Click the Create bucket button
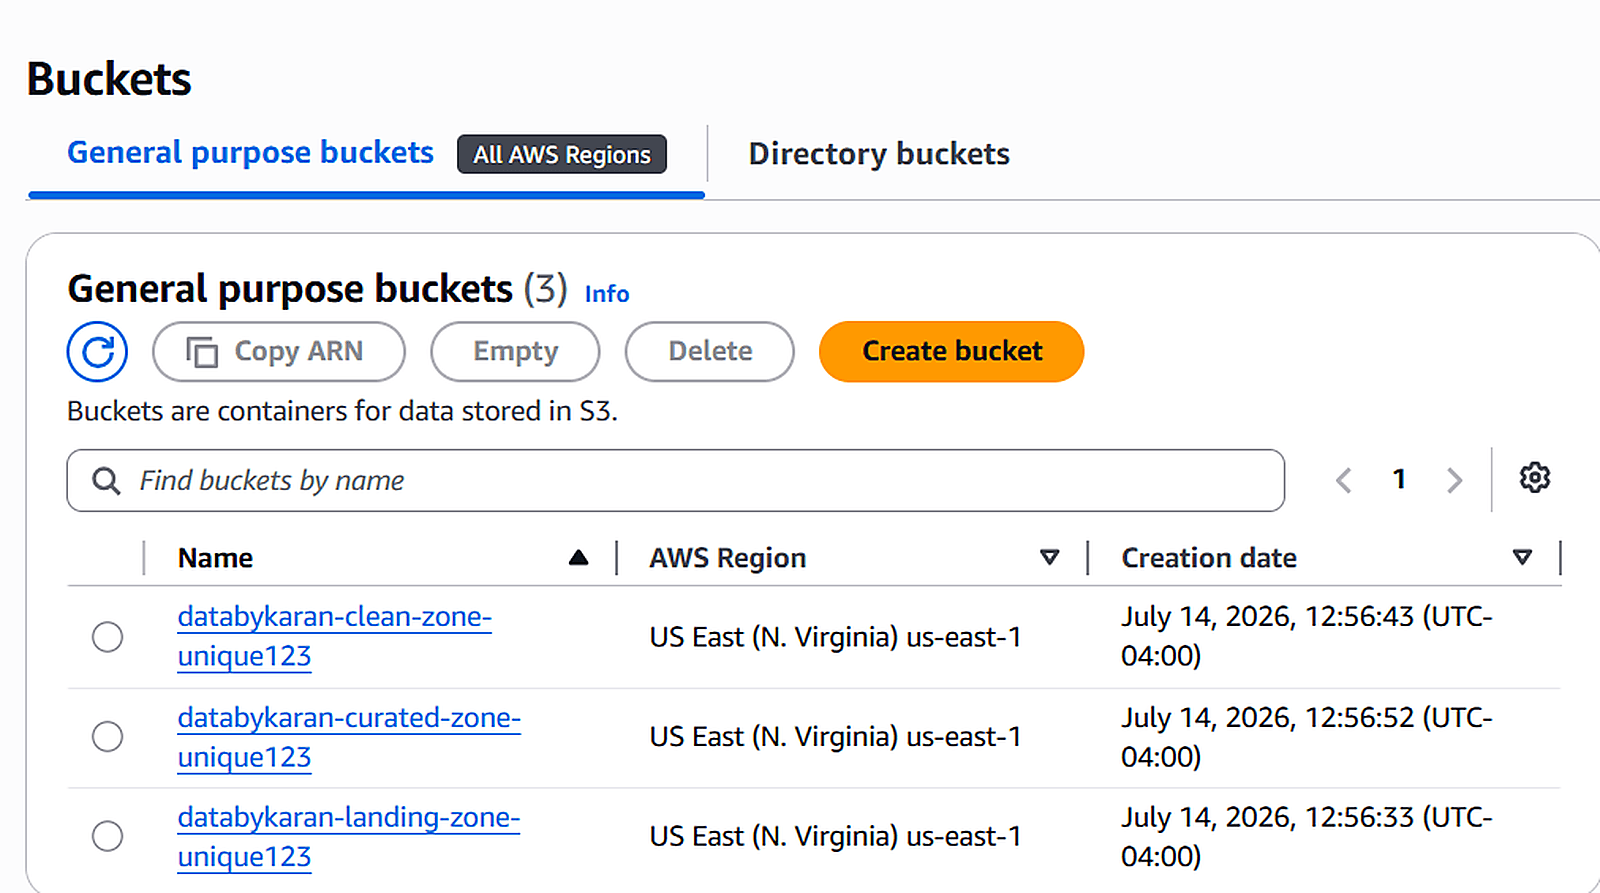Viewport: 1600px width, 893px height. point(951,352)
